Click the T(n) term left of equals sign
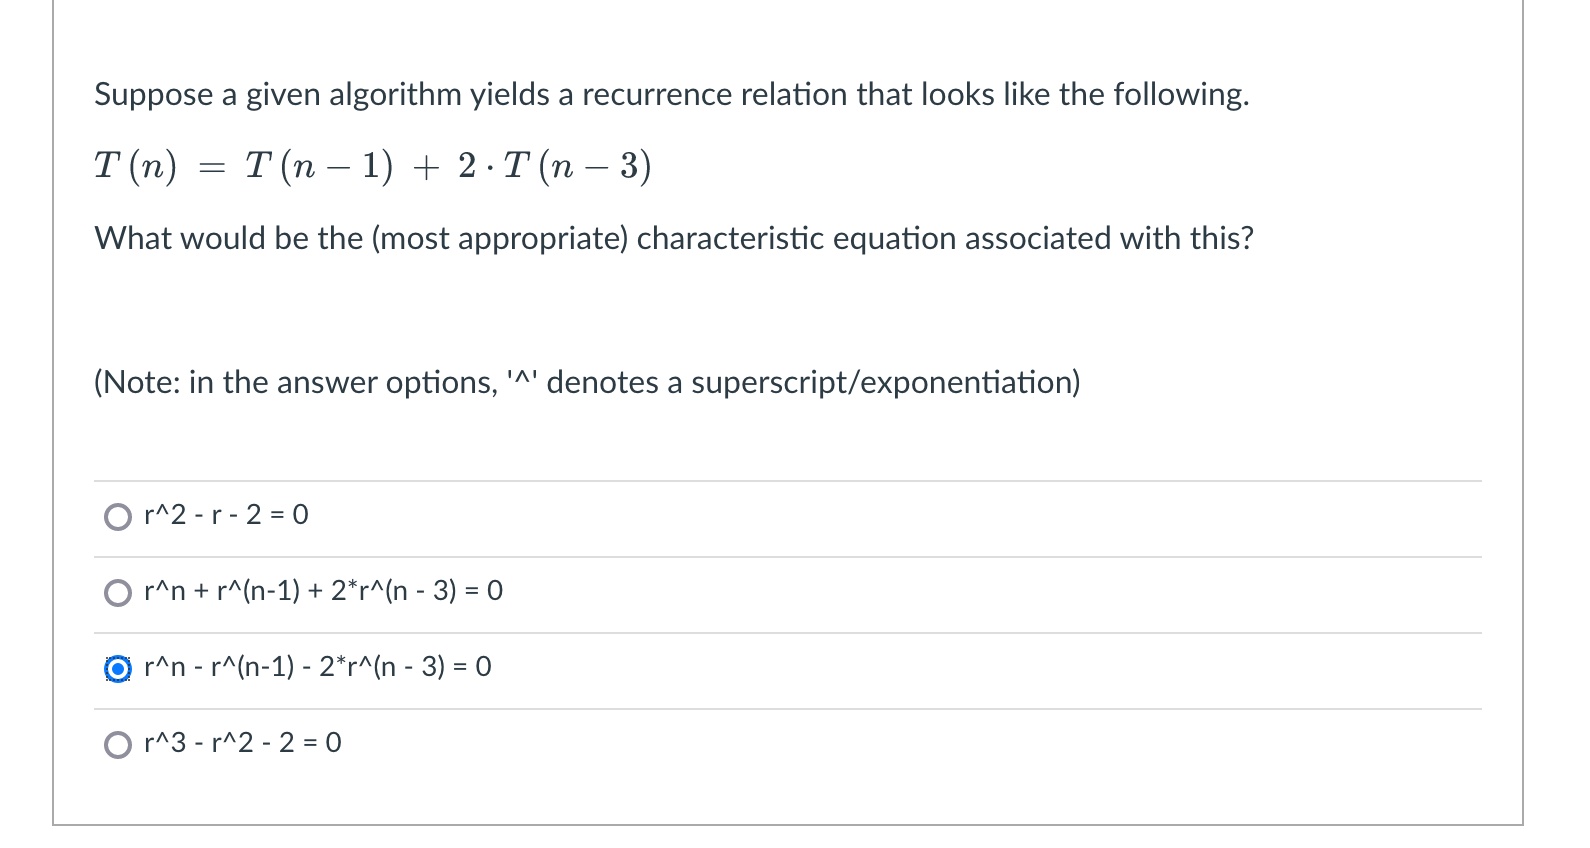Image resolution: width=1590 pixels, height=848 pixels. tap(136, 166)
